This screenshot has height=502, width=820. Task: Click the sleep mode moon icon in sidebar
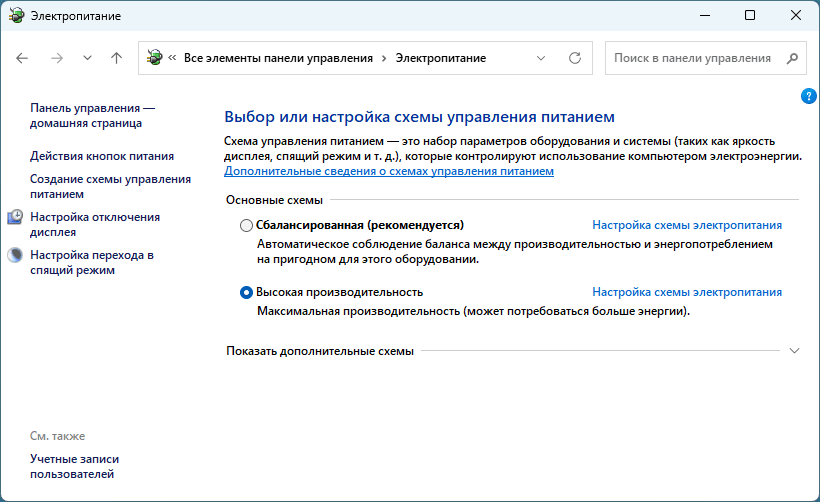click(16, 255)
